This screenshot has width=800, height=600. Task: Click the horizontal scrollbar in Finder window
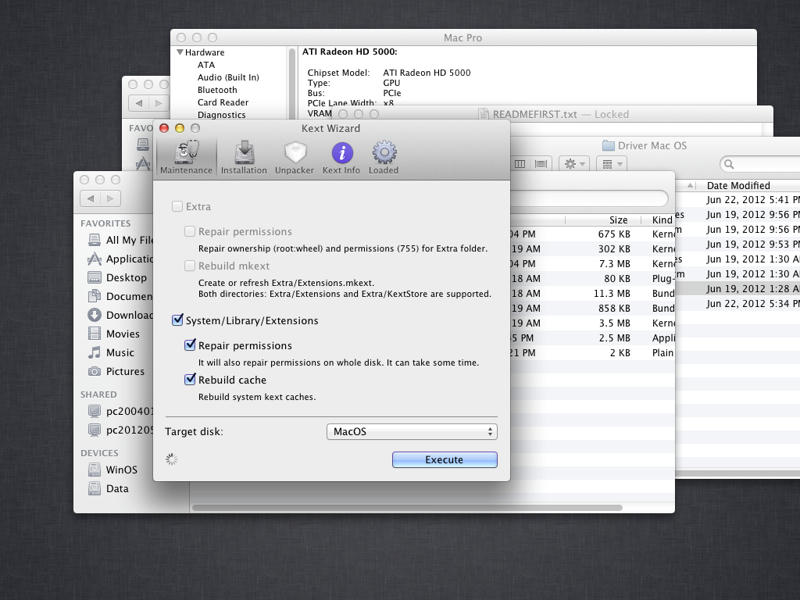[407, 508]
